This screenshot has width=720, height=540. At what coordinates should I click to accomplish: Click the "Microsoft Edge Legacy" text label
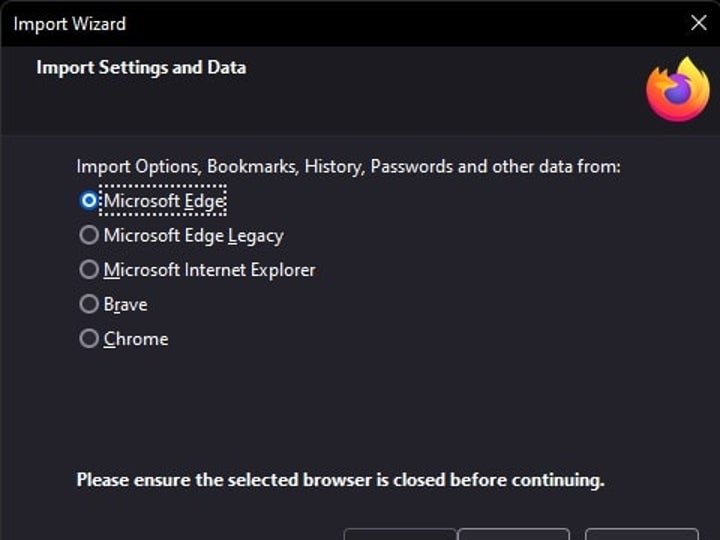193,236
